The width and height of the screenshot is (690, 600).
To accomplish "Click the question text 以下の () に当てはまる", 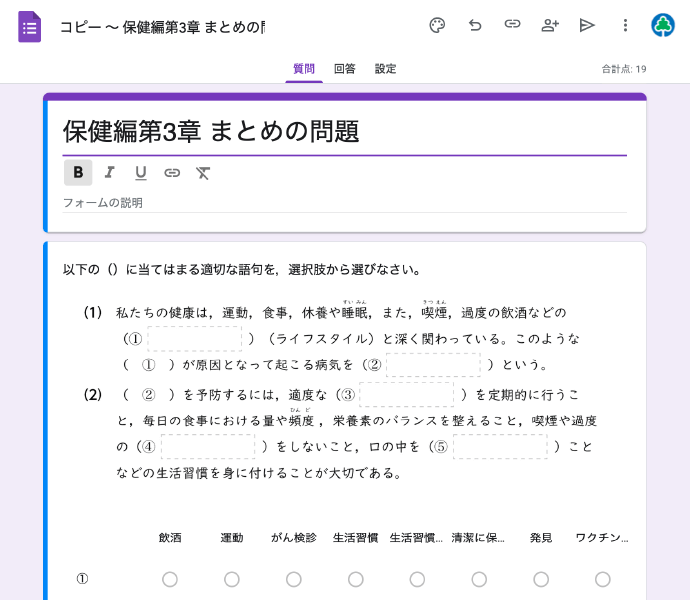I will pyautogui.click(x=242, y=269).
